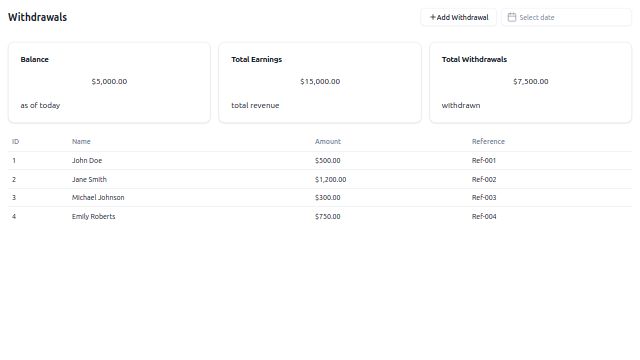640x360 pixels.
Task: Click the Withdrawals page heading
Action: 38,17
